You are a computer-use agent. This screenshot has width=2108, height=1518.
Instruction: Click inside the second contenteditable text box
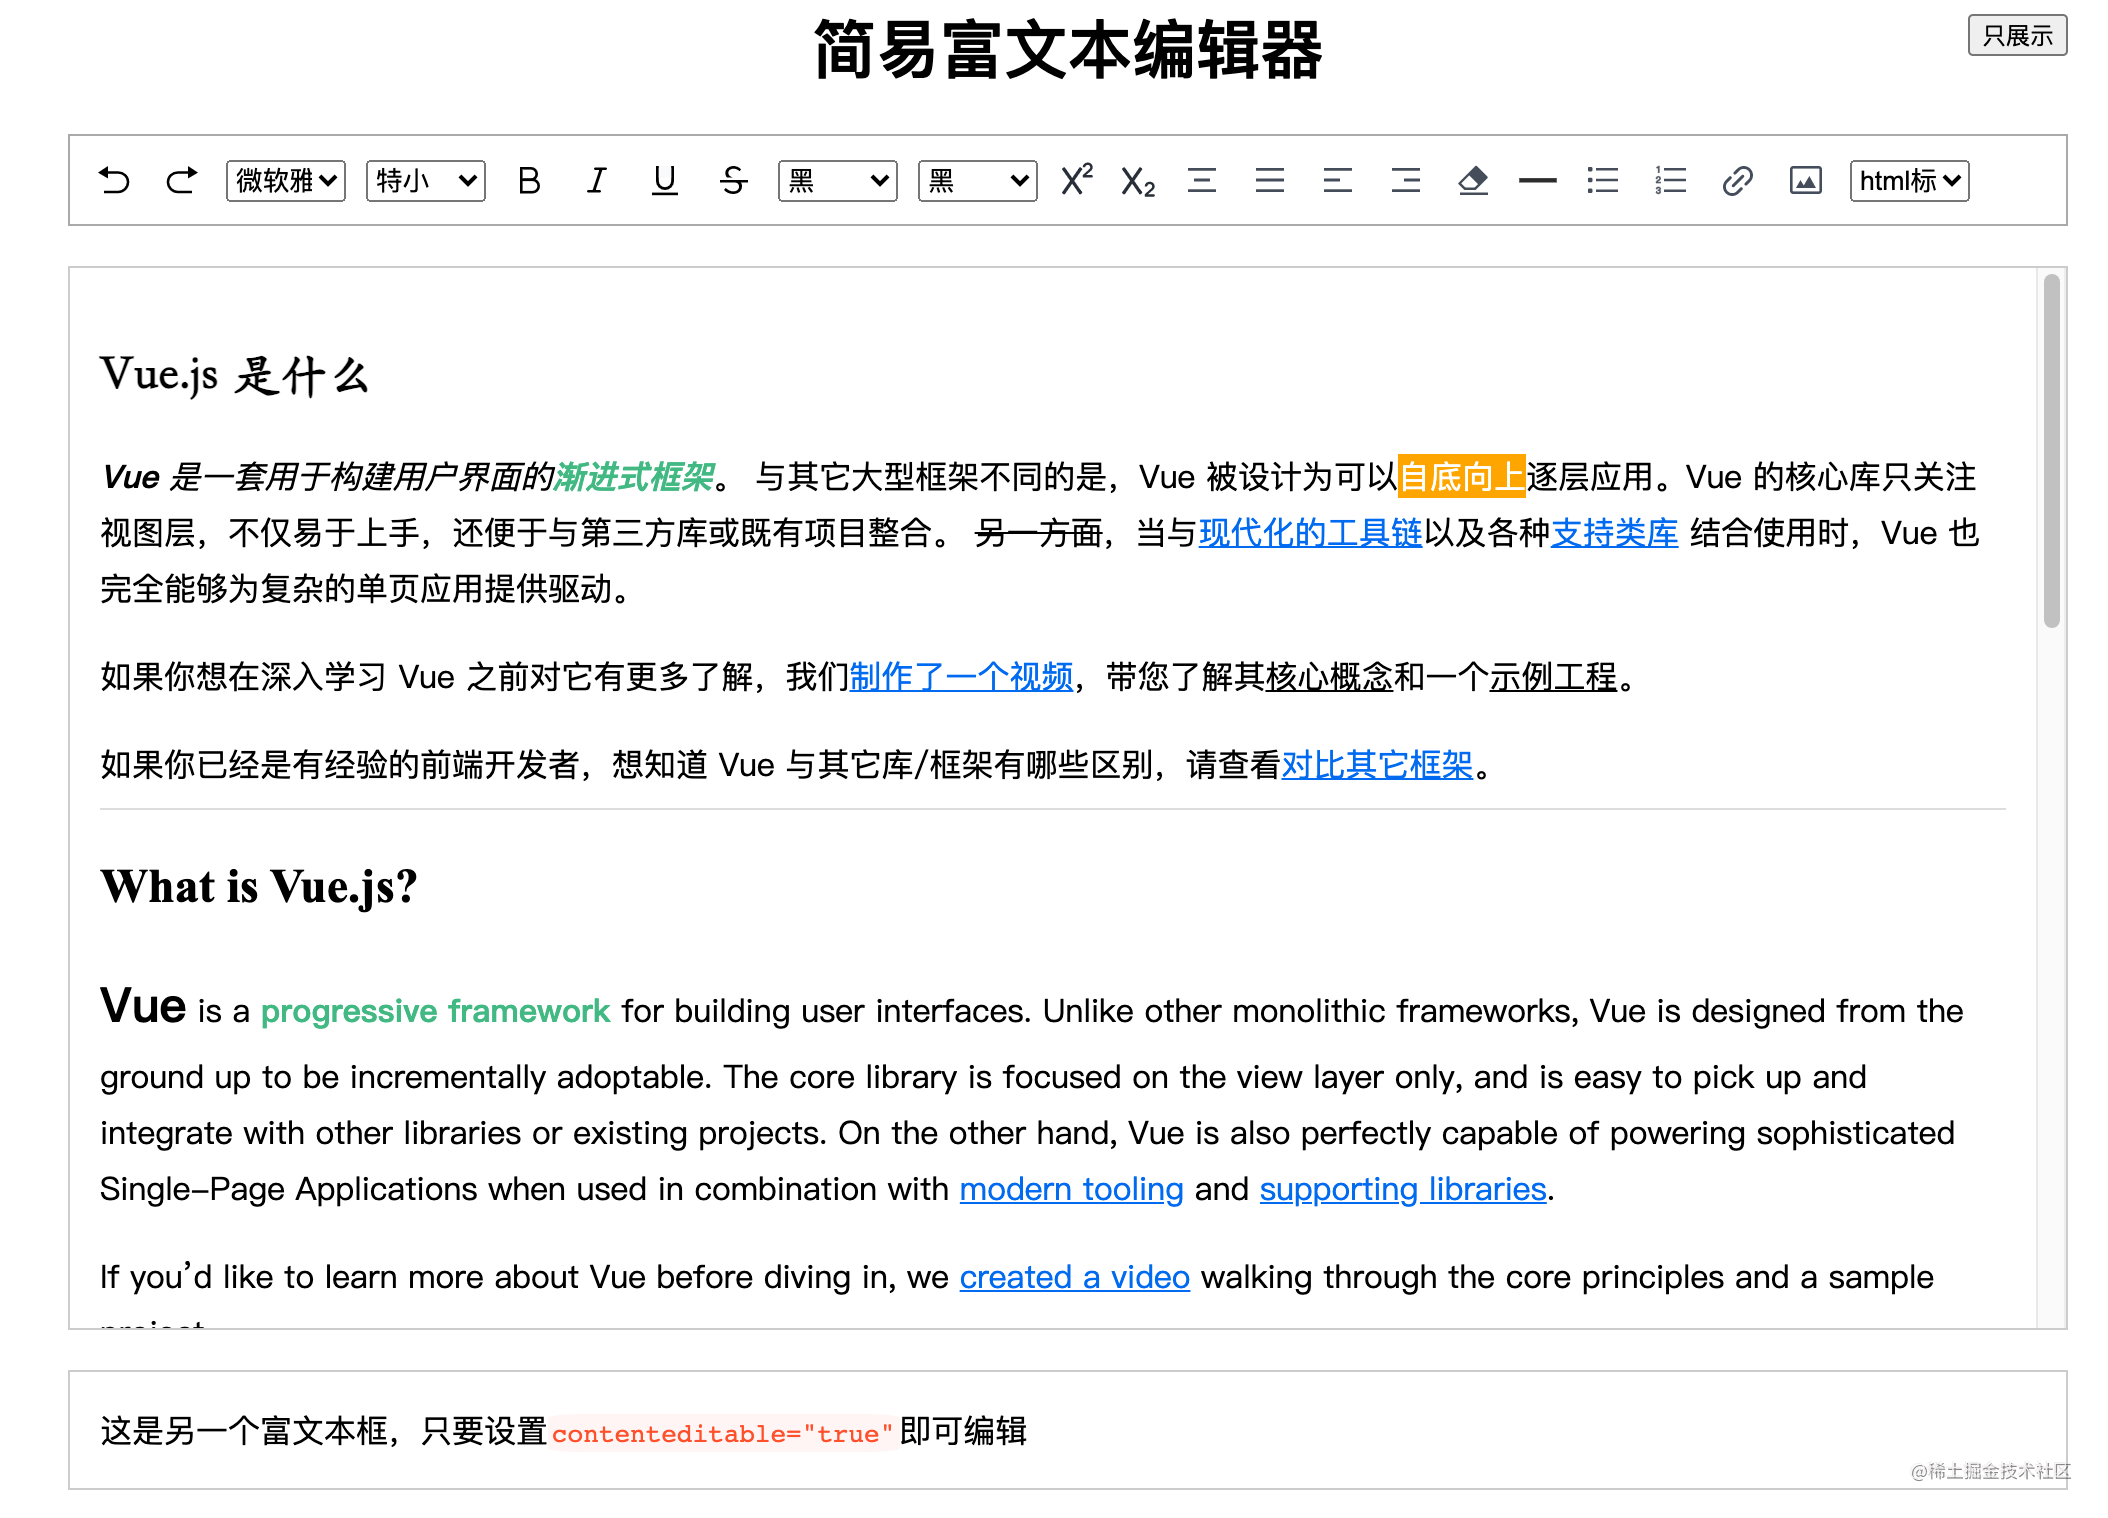(x=1068, y=1430)
